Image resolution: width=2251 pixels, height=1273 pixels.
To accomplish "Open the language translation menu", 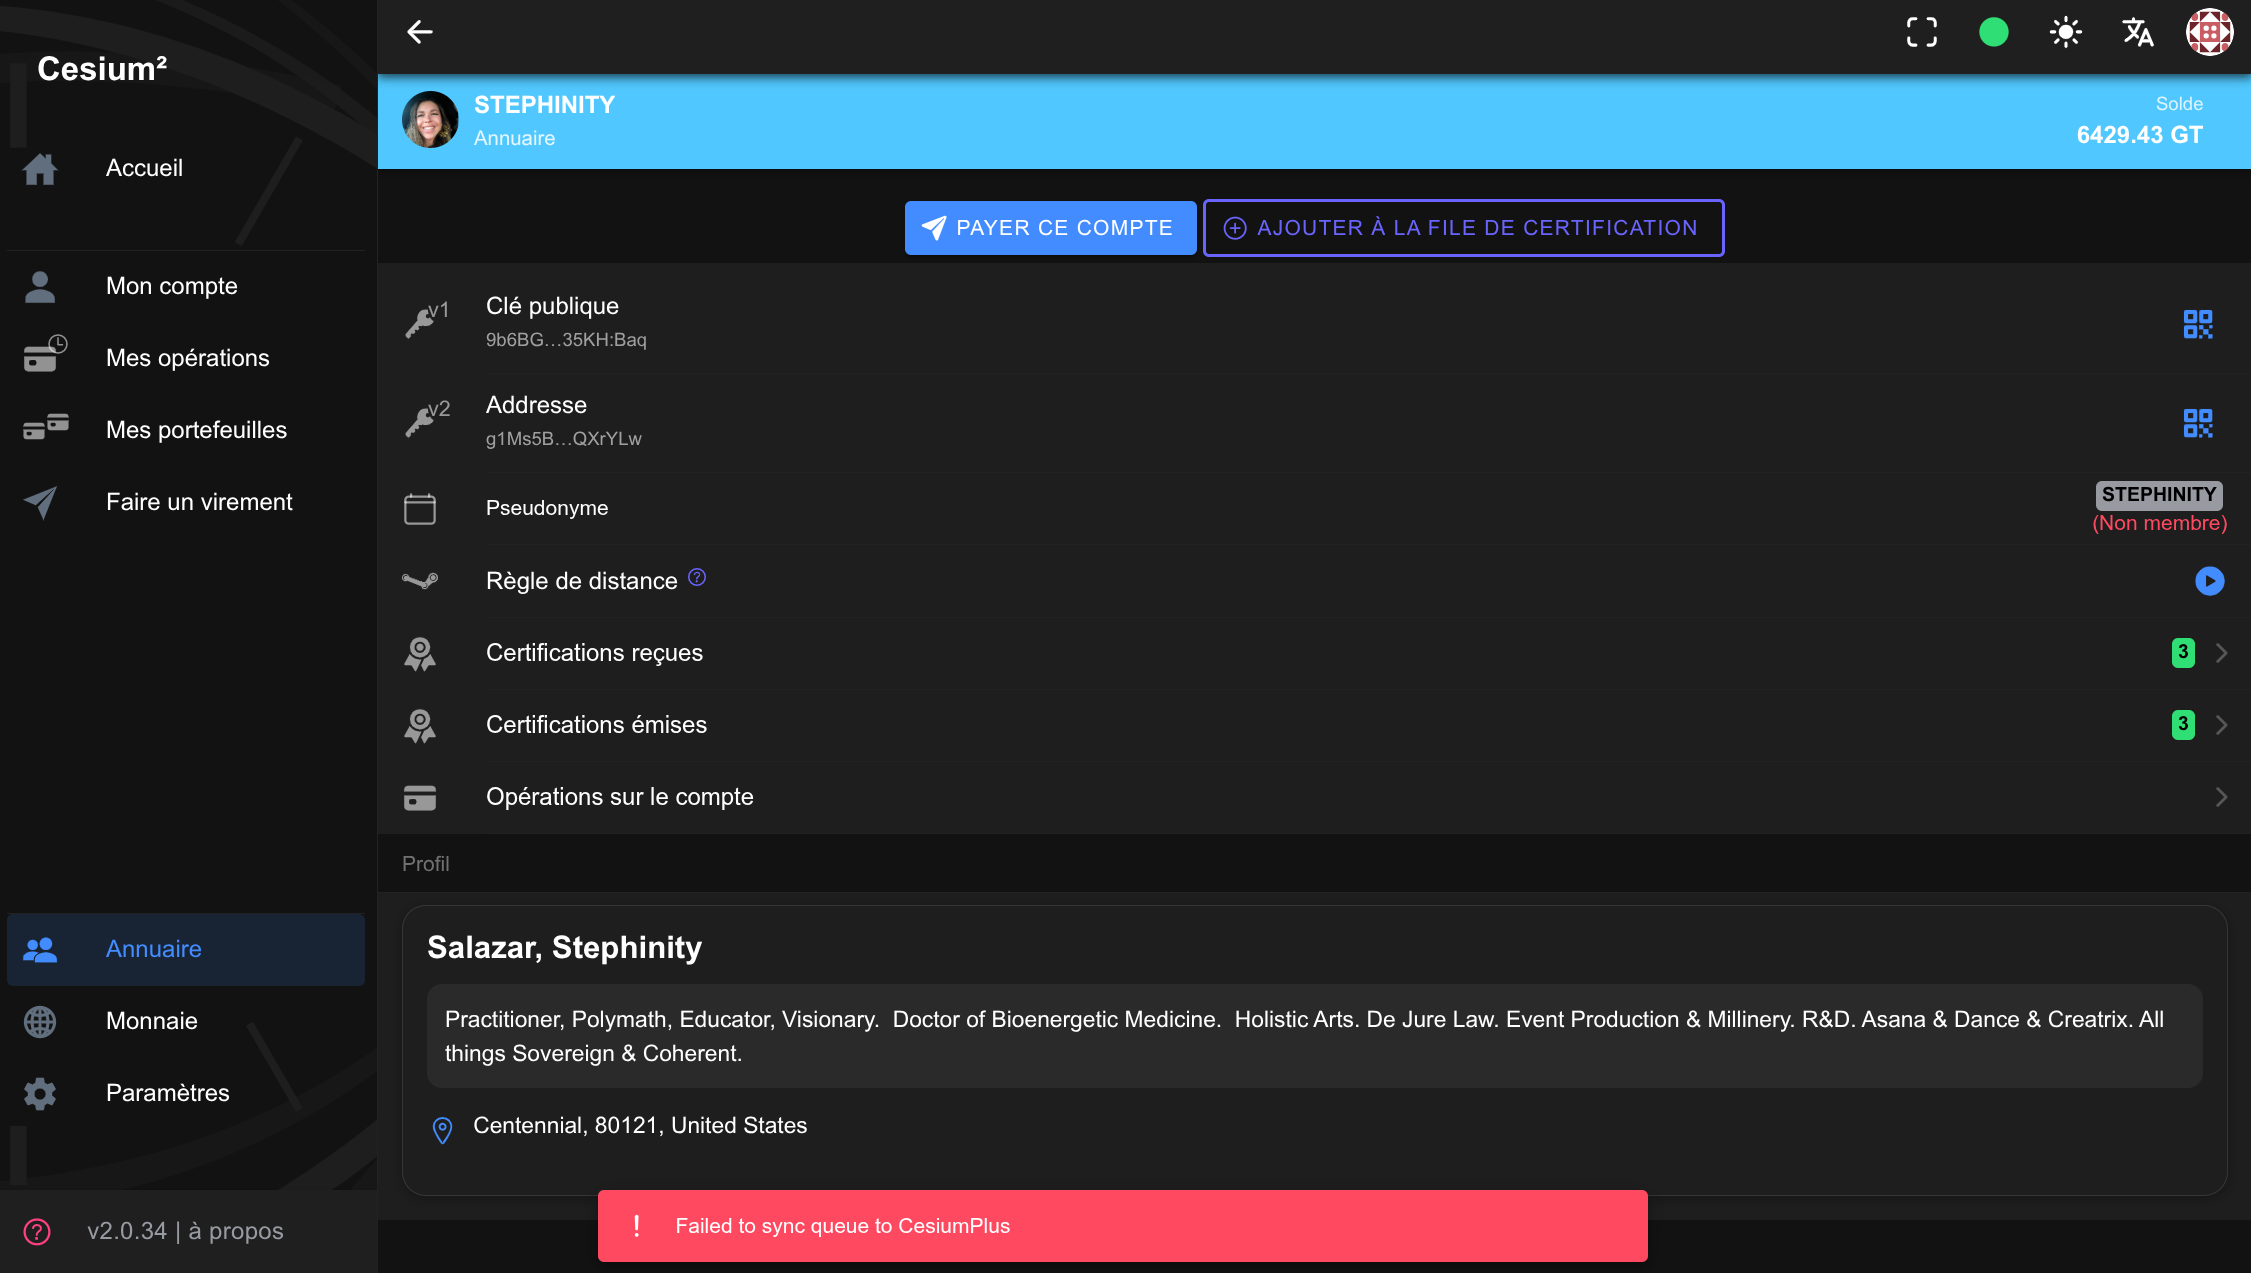I will pyautogui.click(x=2137, y=32).
